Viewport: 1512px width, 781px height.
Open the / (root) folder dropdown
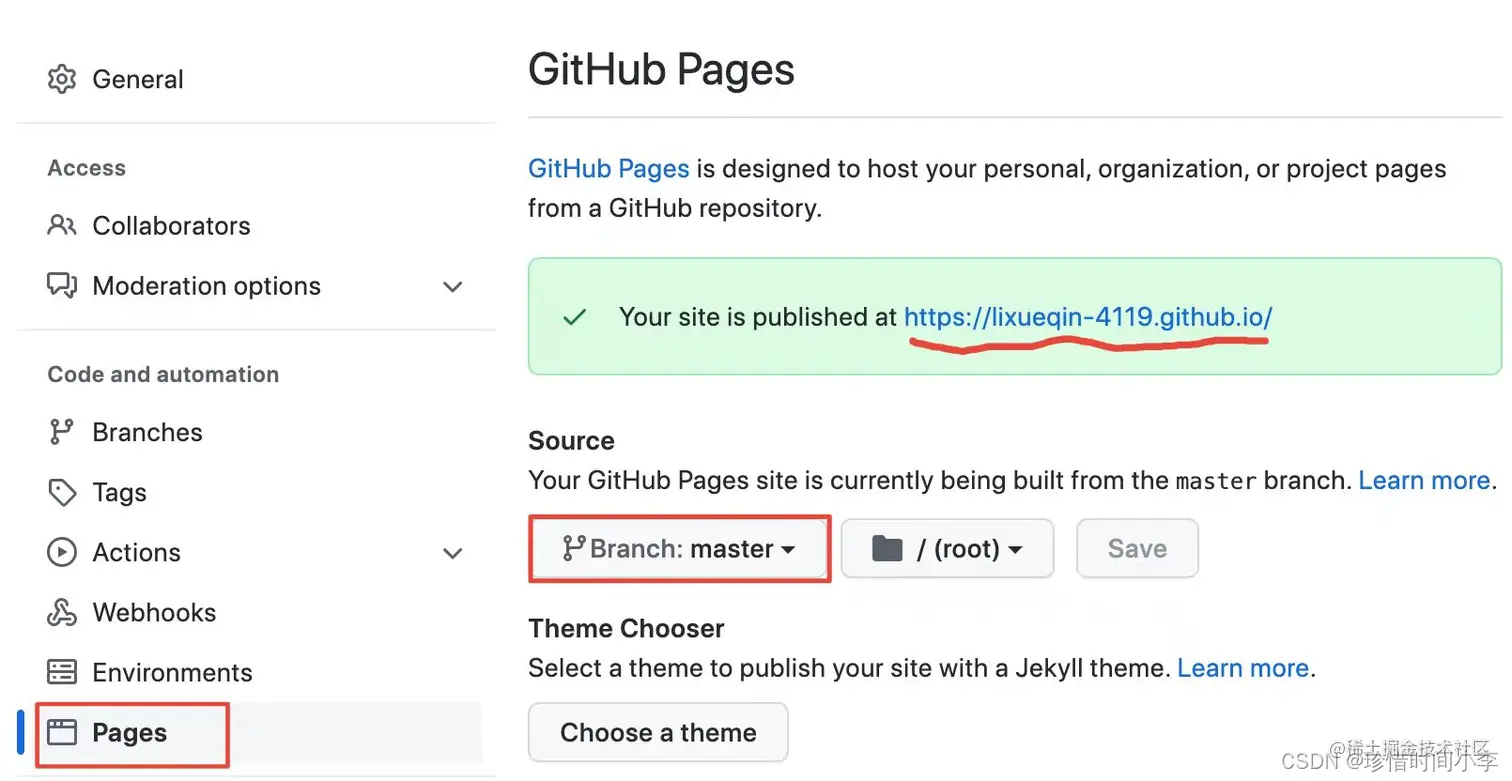click(x=947, y=548)
